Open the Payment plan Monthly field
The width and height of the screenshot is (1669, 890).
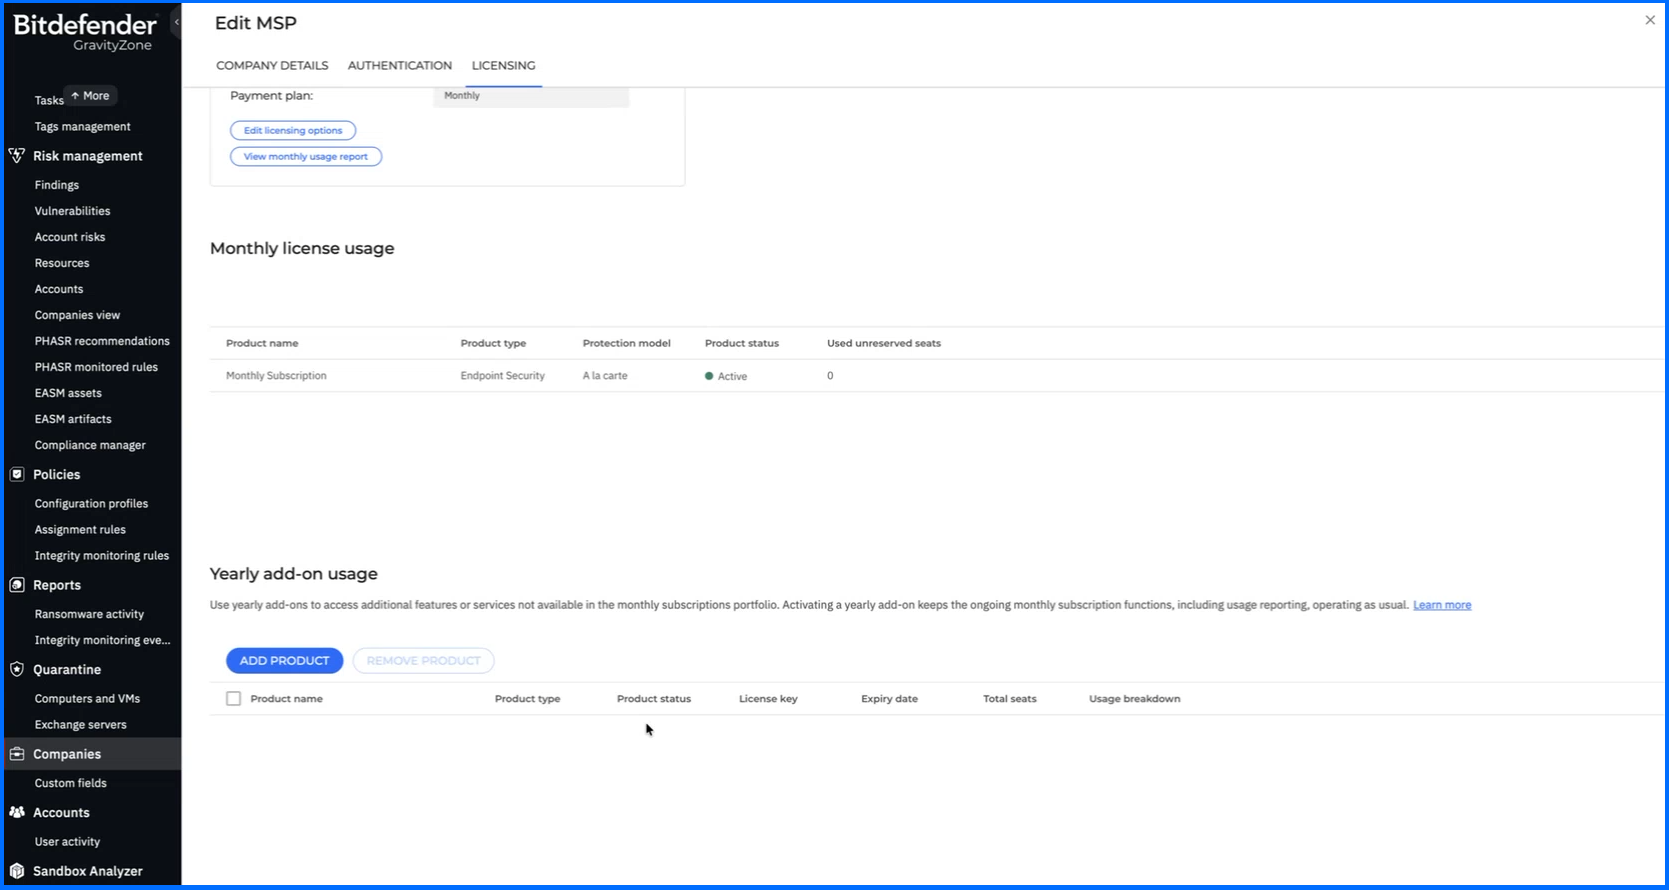click(x=530, y=96)
